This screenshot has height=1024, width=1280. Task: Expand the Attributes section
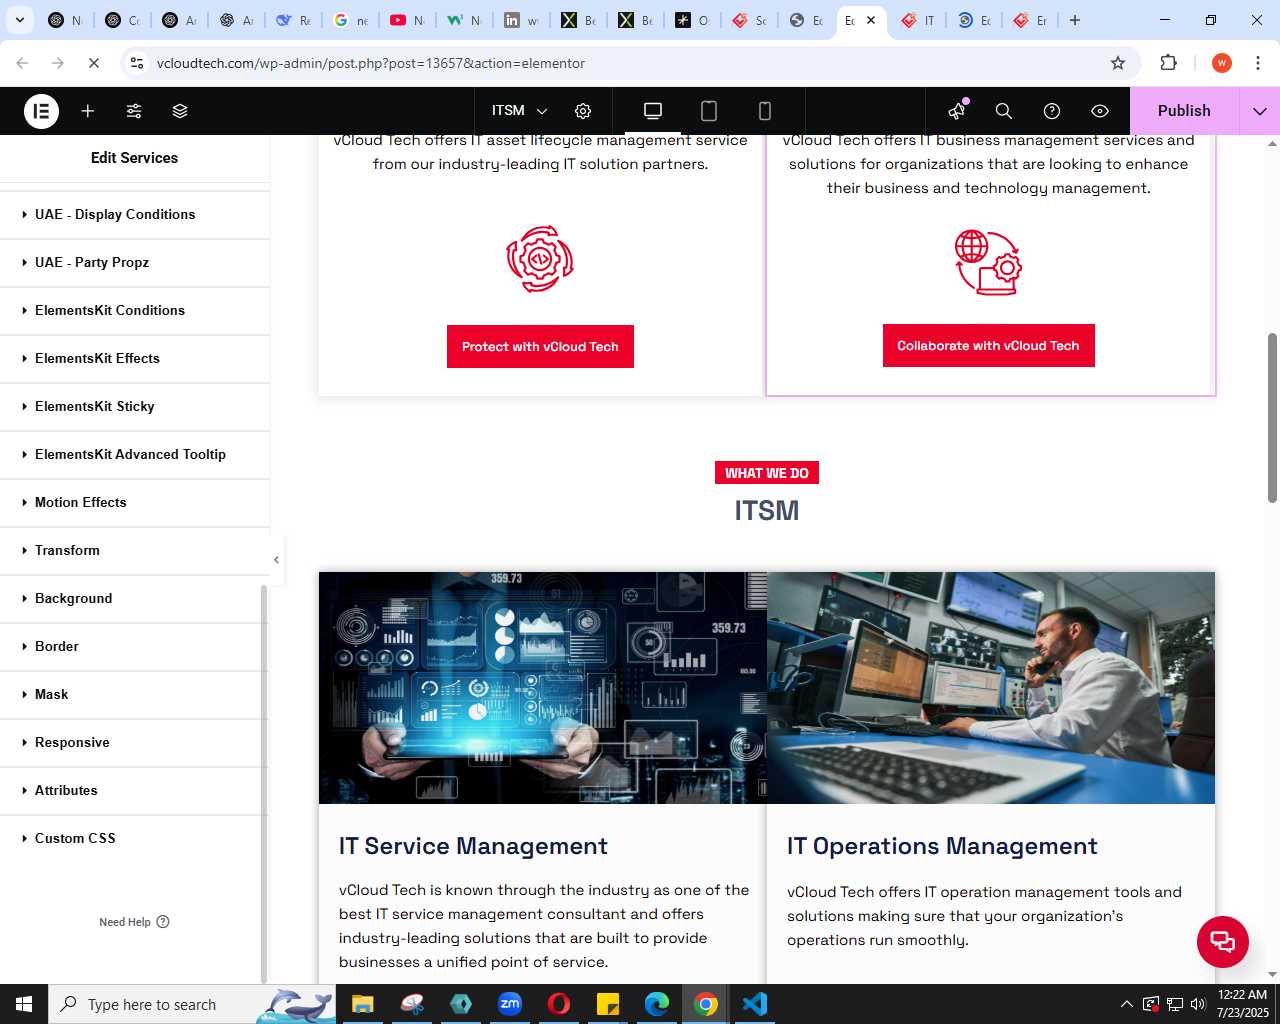(x=134, y=790)
